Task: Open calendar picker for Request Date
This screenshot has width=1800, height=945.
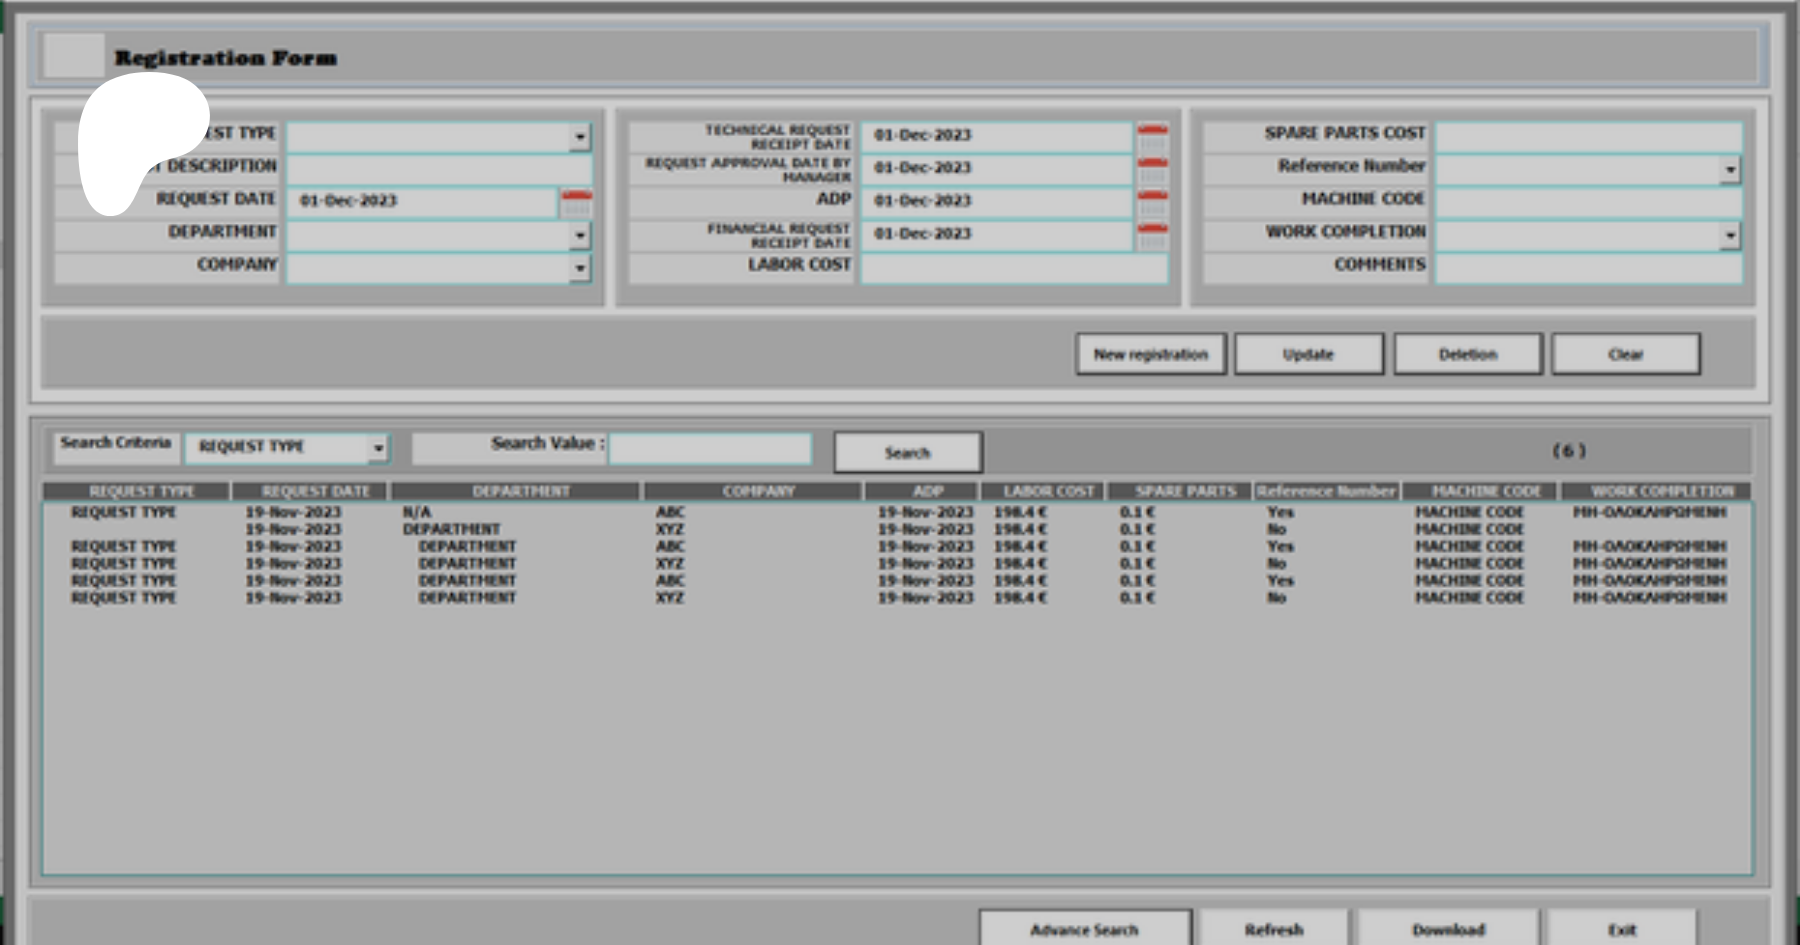Action: coord(576,202)
